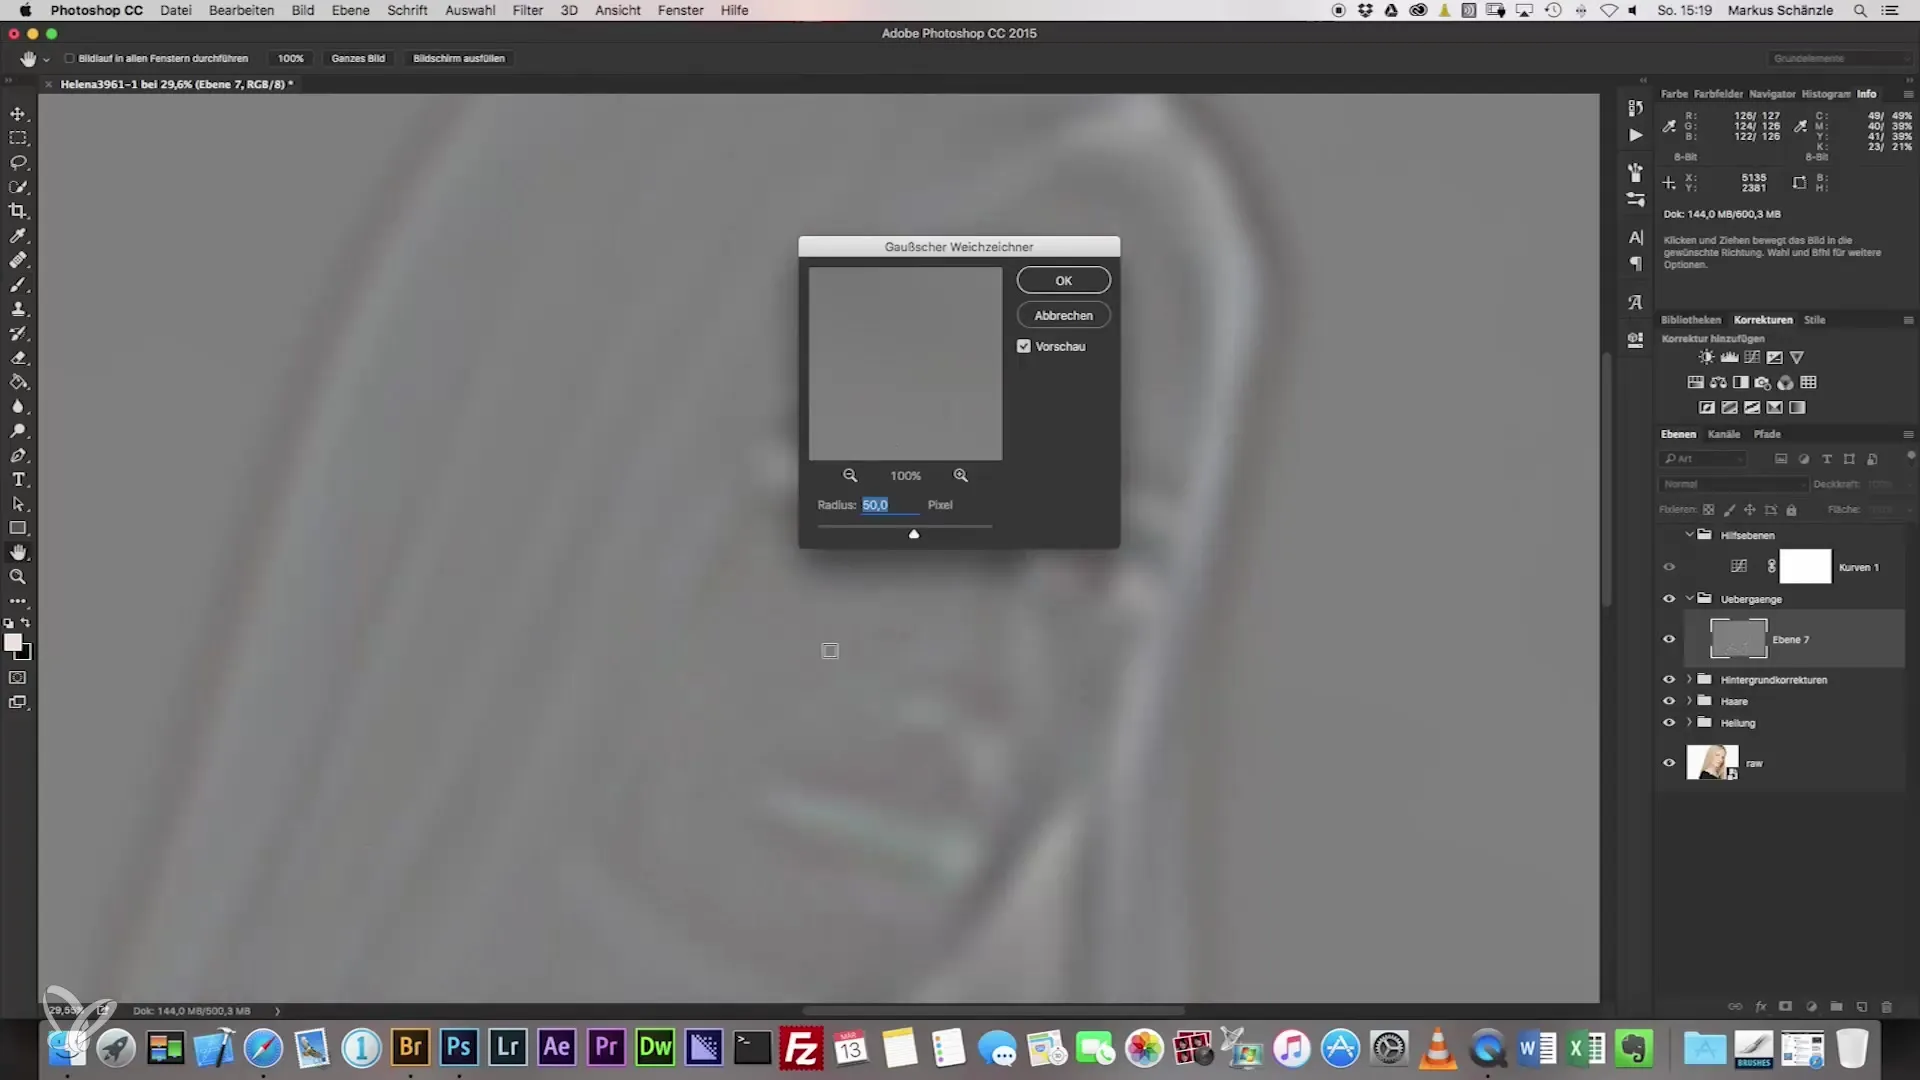Switch to the Histogram tab
1920x1080 pixels.
(1826, 94)
